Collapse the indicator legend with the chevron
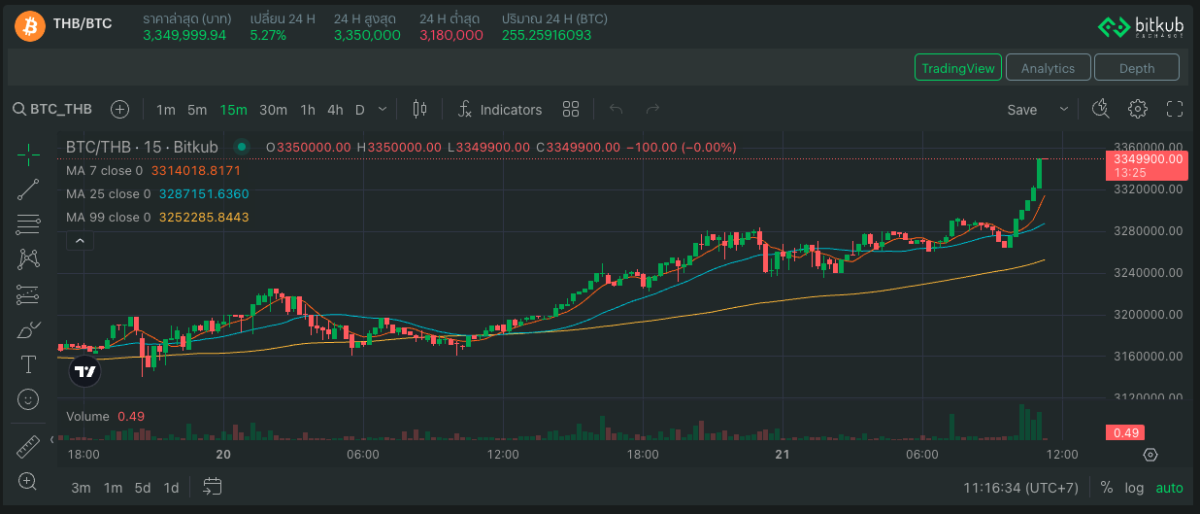This screenshot has height=514, width=1200. 78,241
